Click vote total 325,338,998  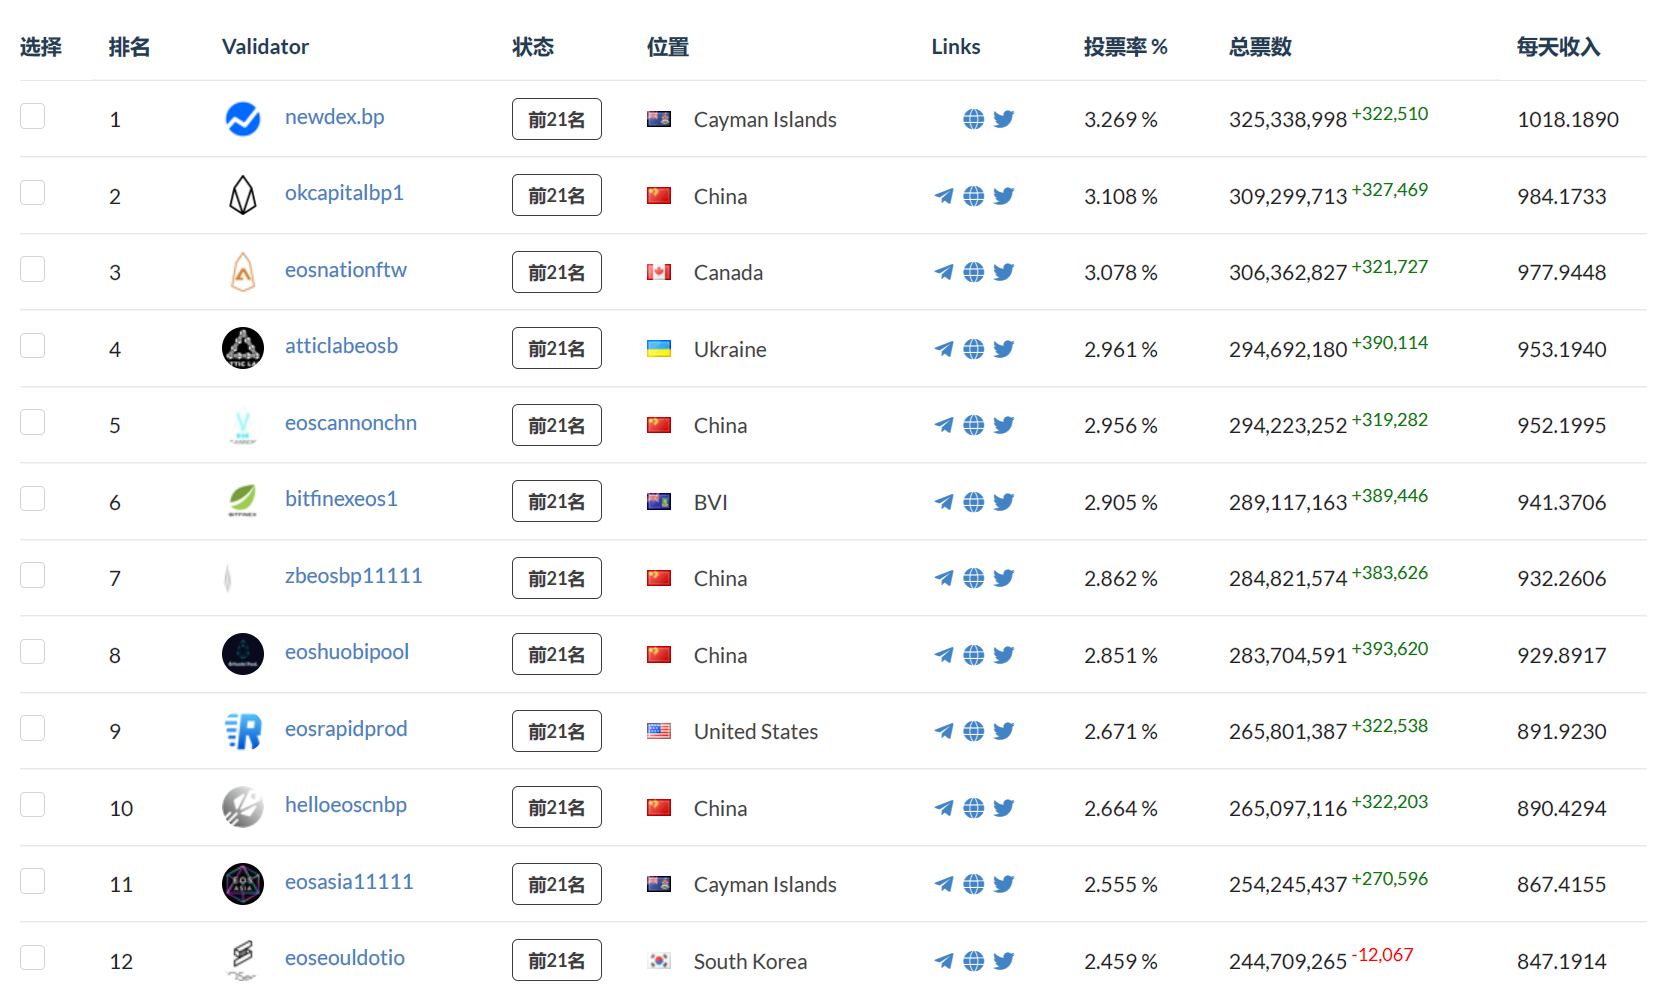1288,120
